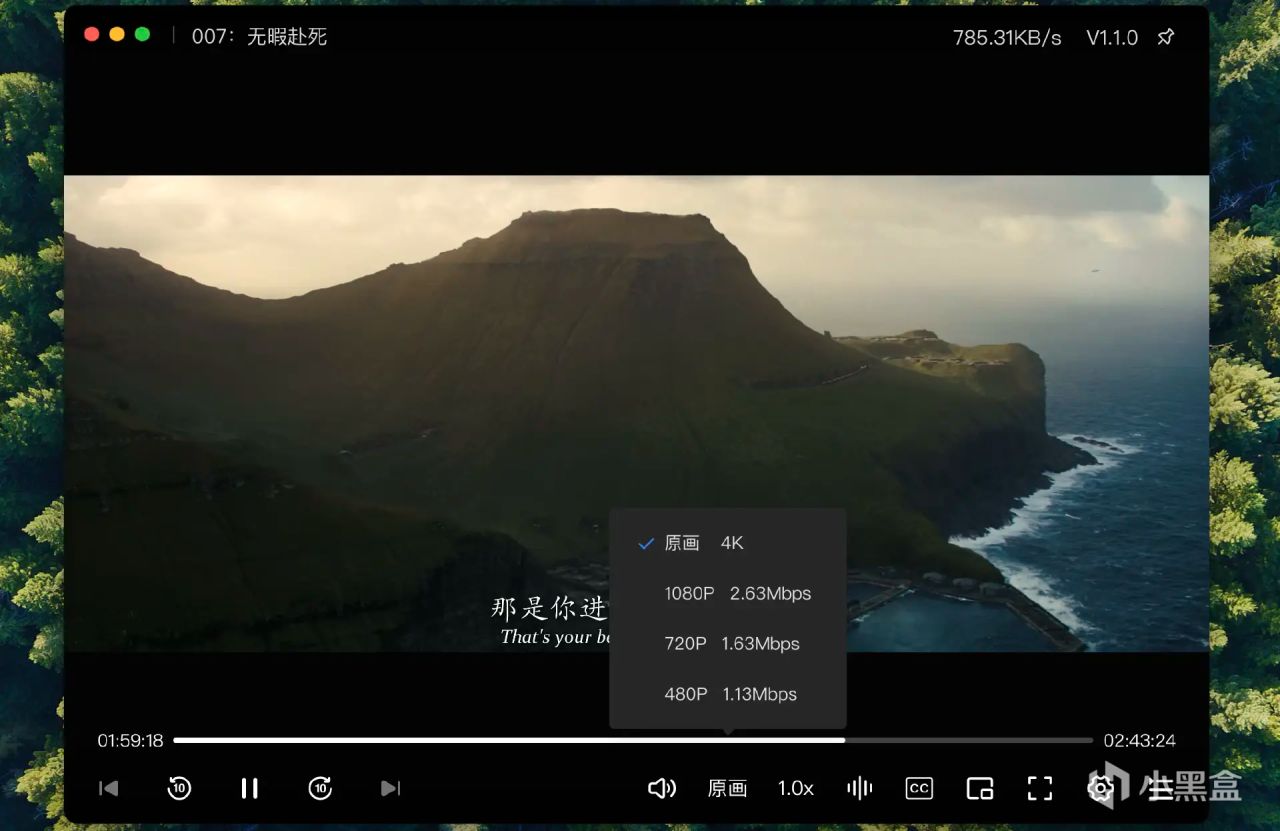Click the V1.1.0 version label
The height and width of the screenshot is (831, 1280).
(x=1112, y=37)
